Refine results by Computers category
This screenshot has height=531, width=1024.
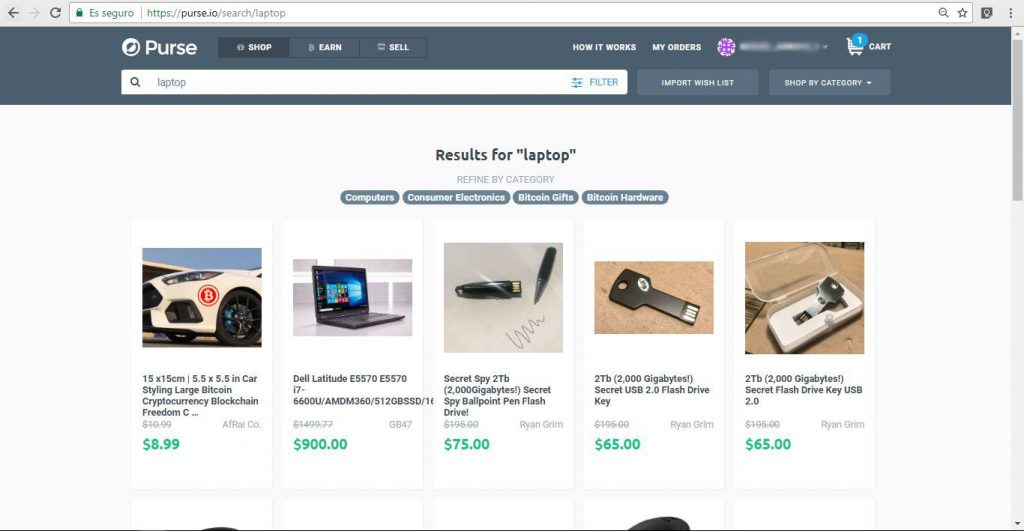click(x=370, y=197)
